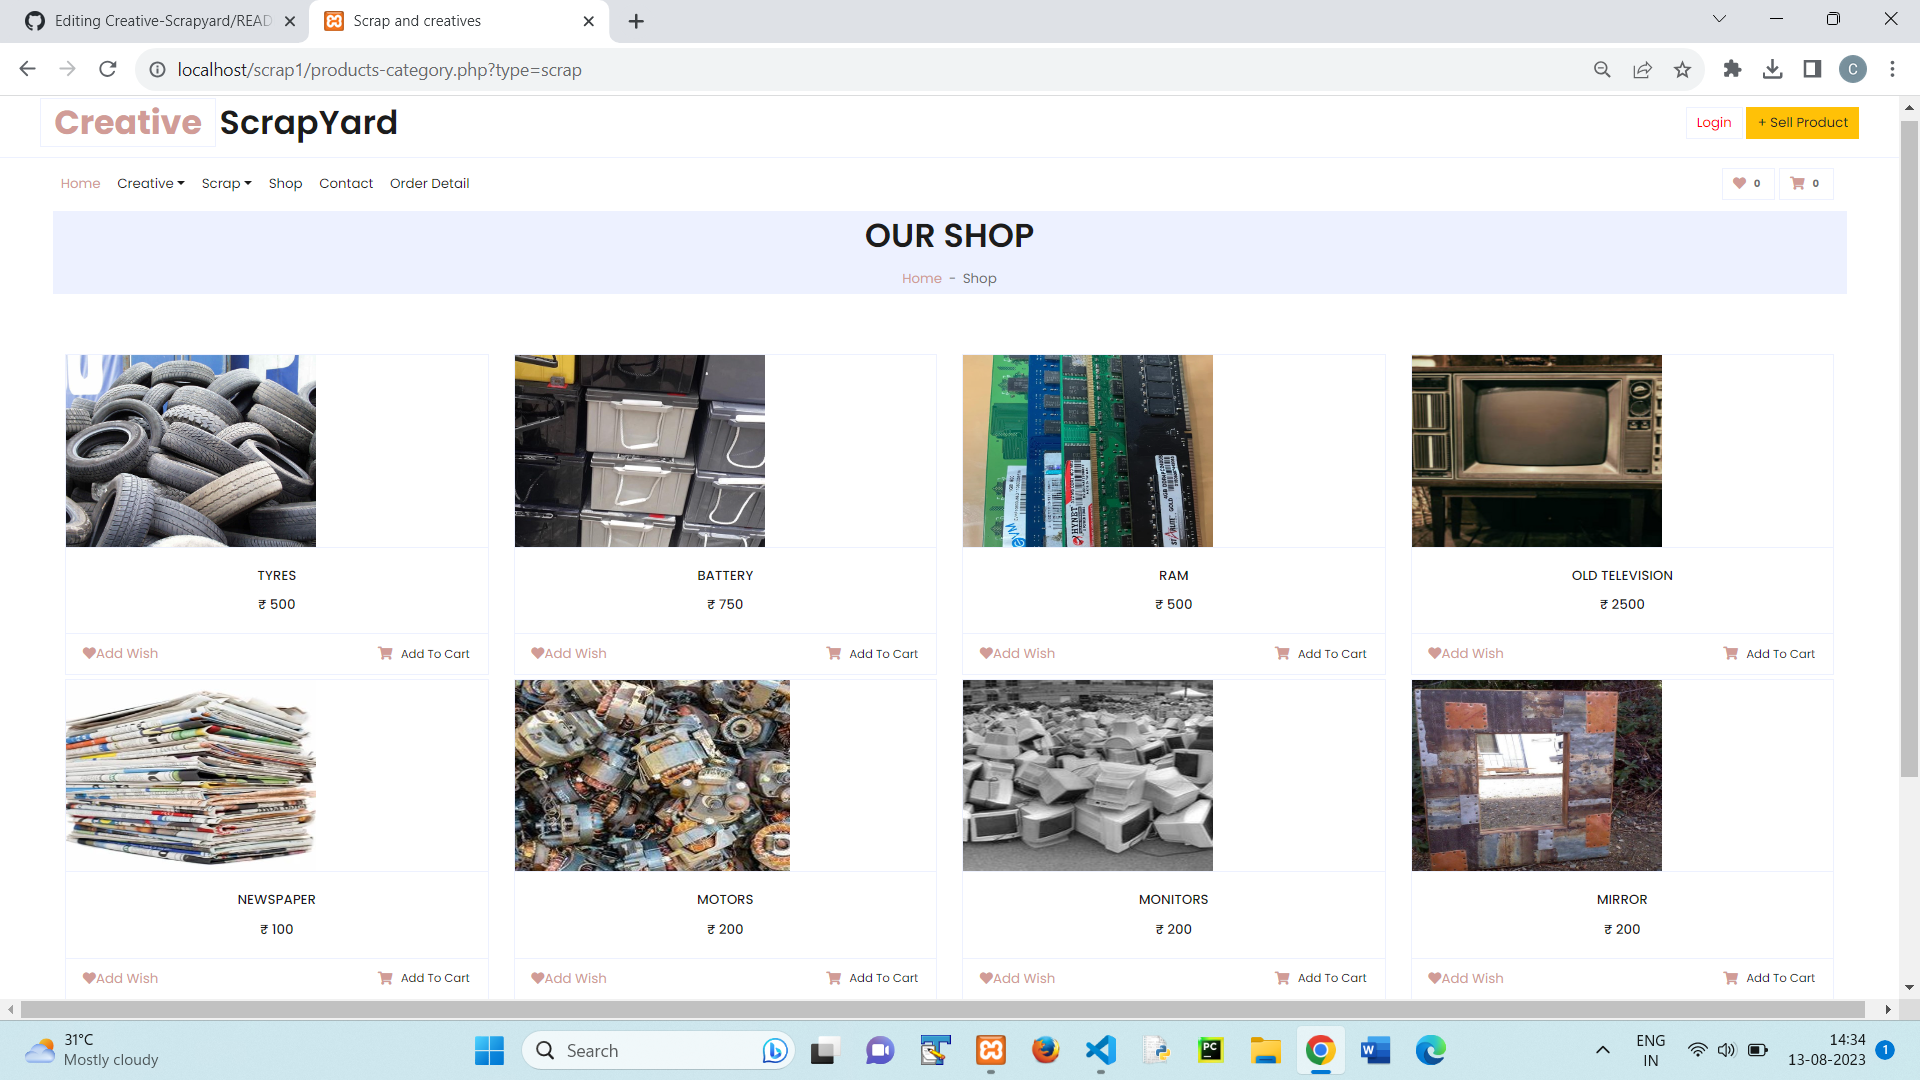Click the NEWSPAPER product thumbnail
The image size is (1920, 1080).
[190, 775]
